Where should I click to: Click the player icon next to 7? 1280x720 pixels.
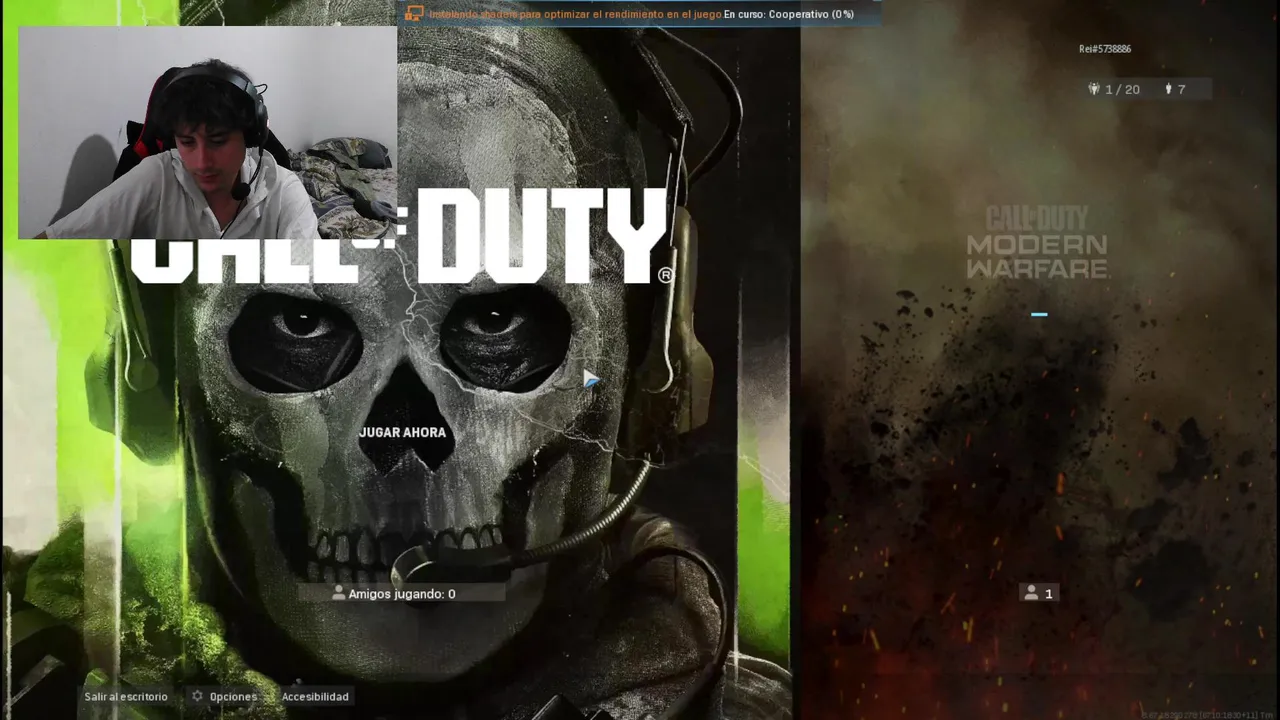point(1168,89)
